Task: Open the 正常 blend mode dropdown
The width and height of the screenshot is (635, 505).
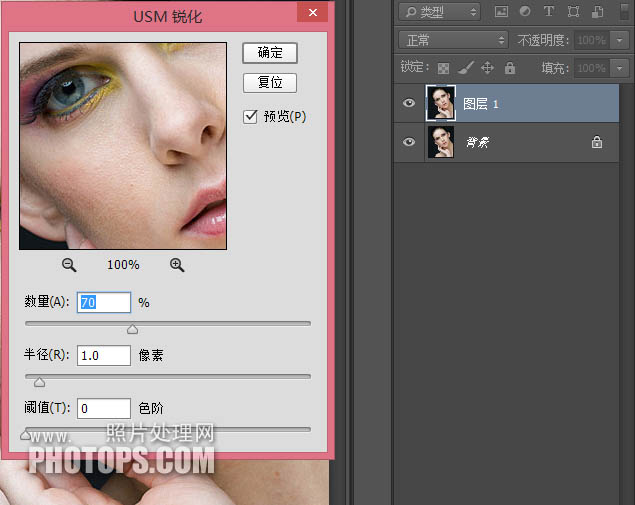Action: (x=453, y=40)
